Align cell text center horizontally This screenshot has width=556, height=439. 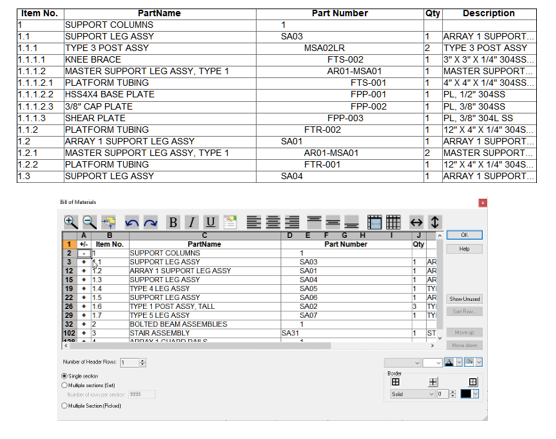coord(273,222)
